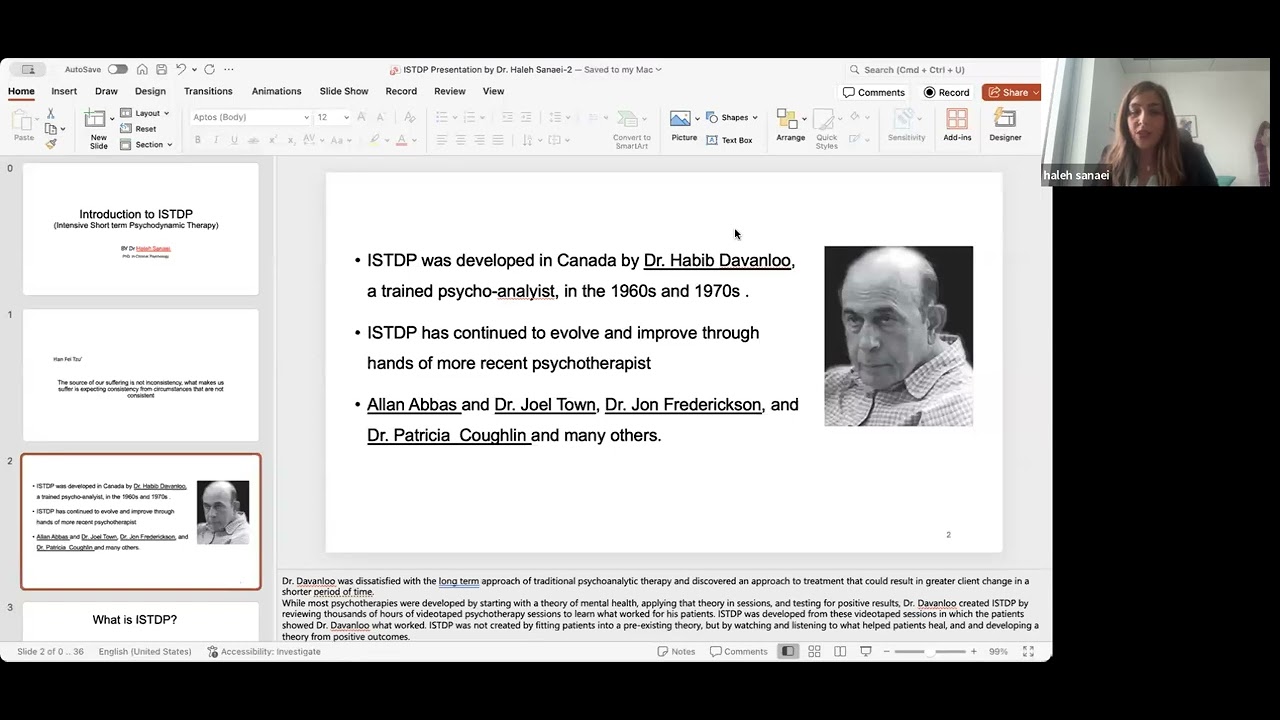1280x720 pixels.
Task: Apply italic formatting
Action: tap(216, 140)
